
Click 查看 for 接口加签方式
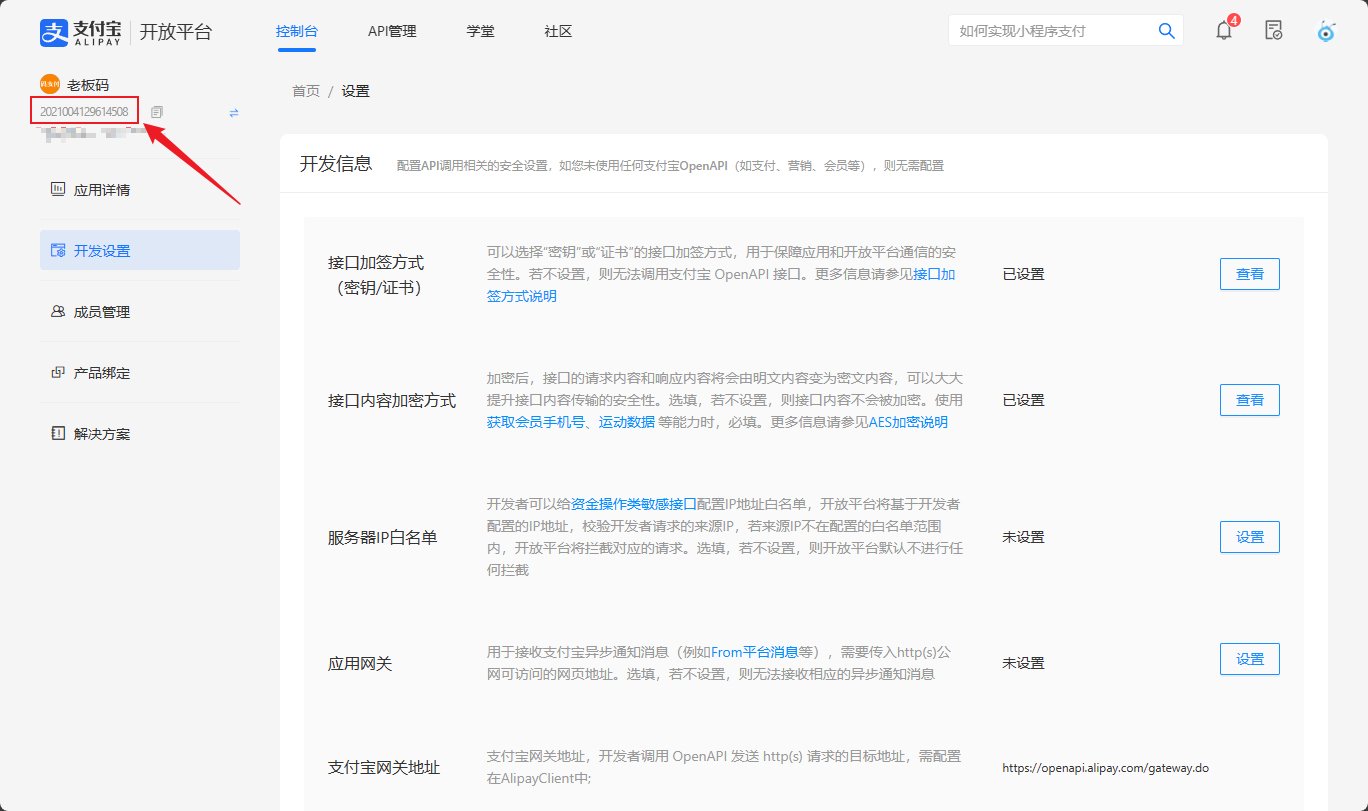pyautogui.click(x=1249, y=274)
